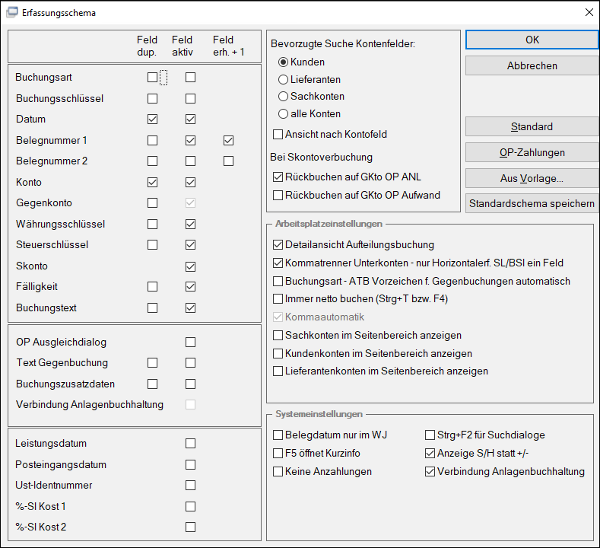Click the Bei Skontoverbuchung label

coord(321,157)
